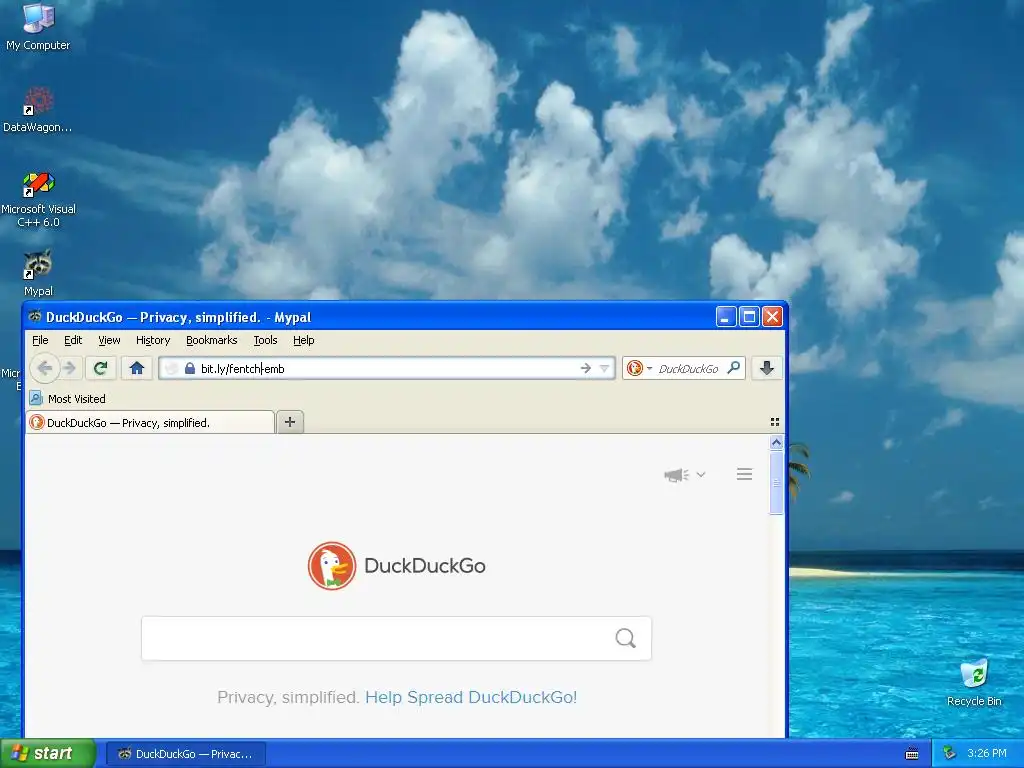Open the Help menu

tap(304, 340)
